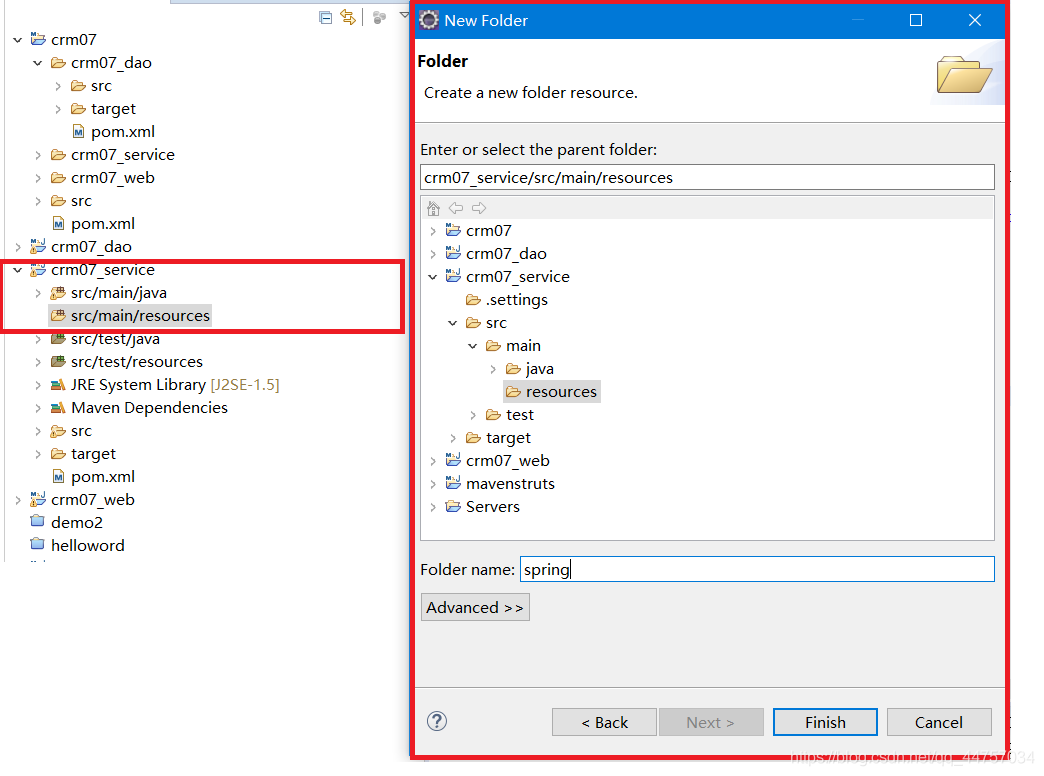Click the forward arrow icon in dialog tree toolbar
The image size is (1044, 776).
point(479,208)
